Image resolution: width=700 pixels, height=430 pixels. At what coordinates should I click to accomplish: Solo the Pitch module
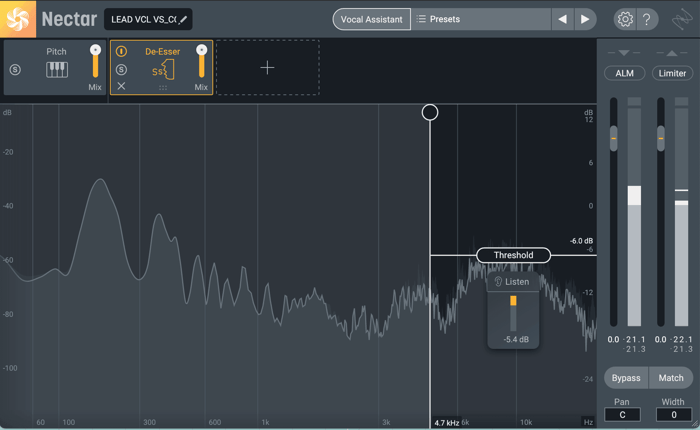click(x=15, y=70)
